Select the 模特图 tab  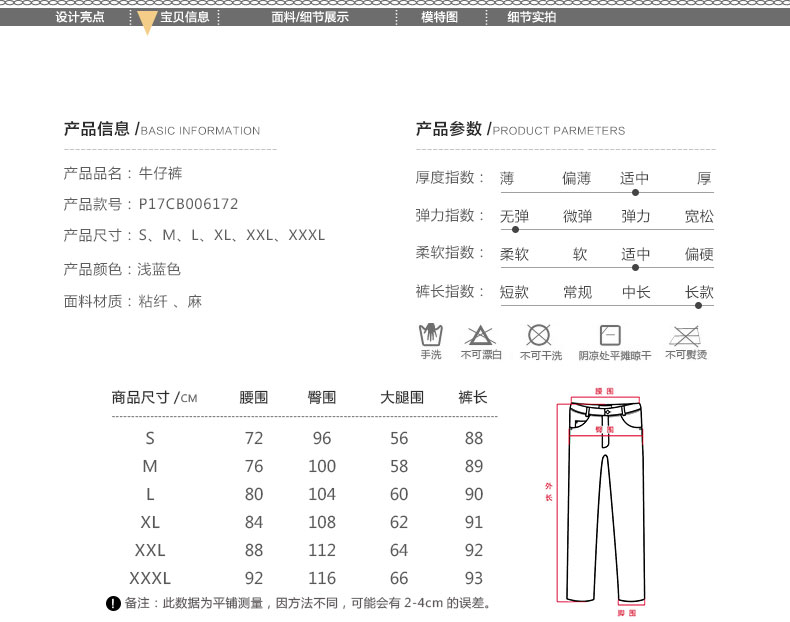click(x=439, y=17)
